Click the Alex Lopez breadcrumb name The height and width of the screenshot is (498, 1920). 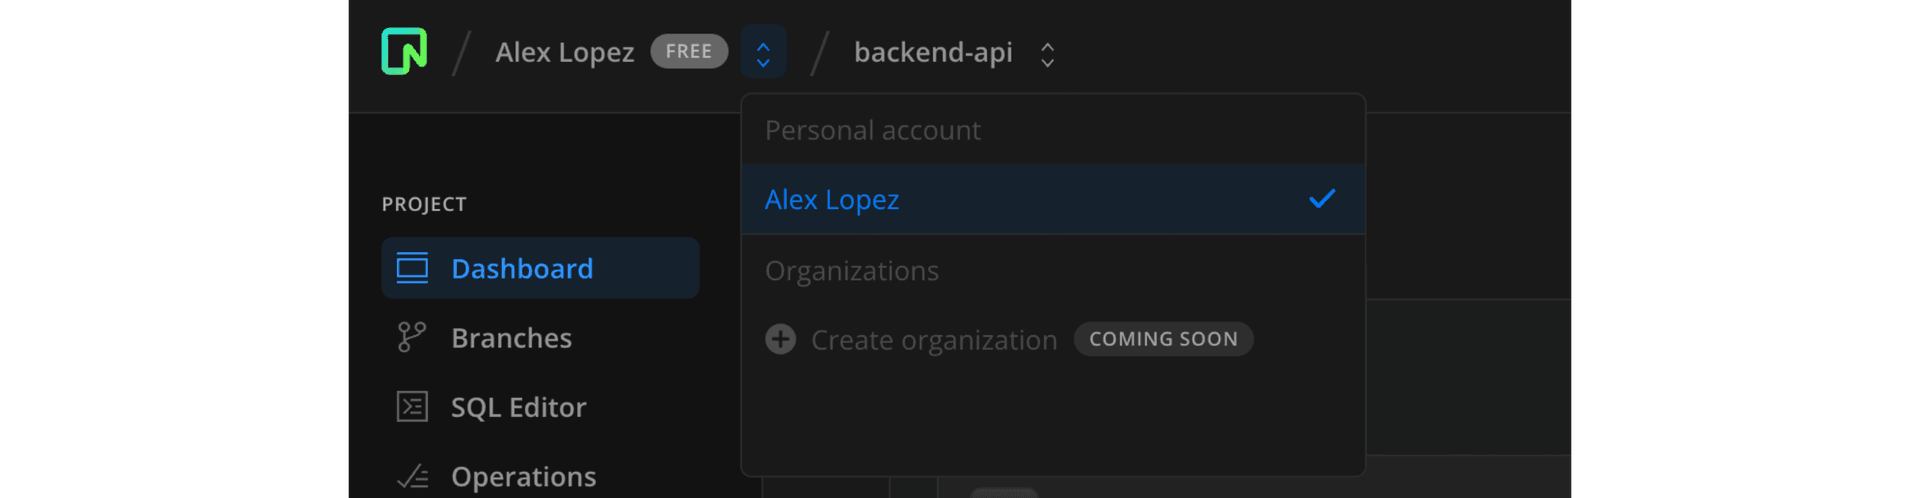coord(564,52)
